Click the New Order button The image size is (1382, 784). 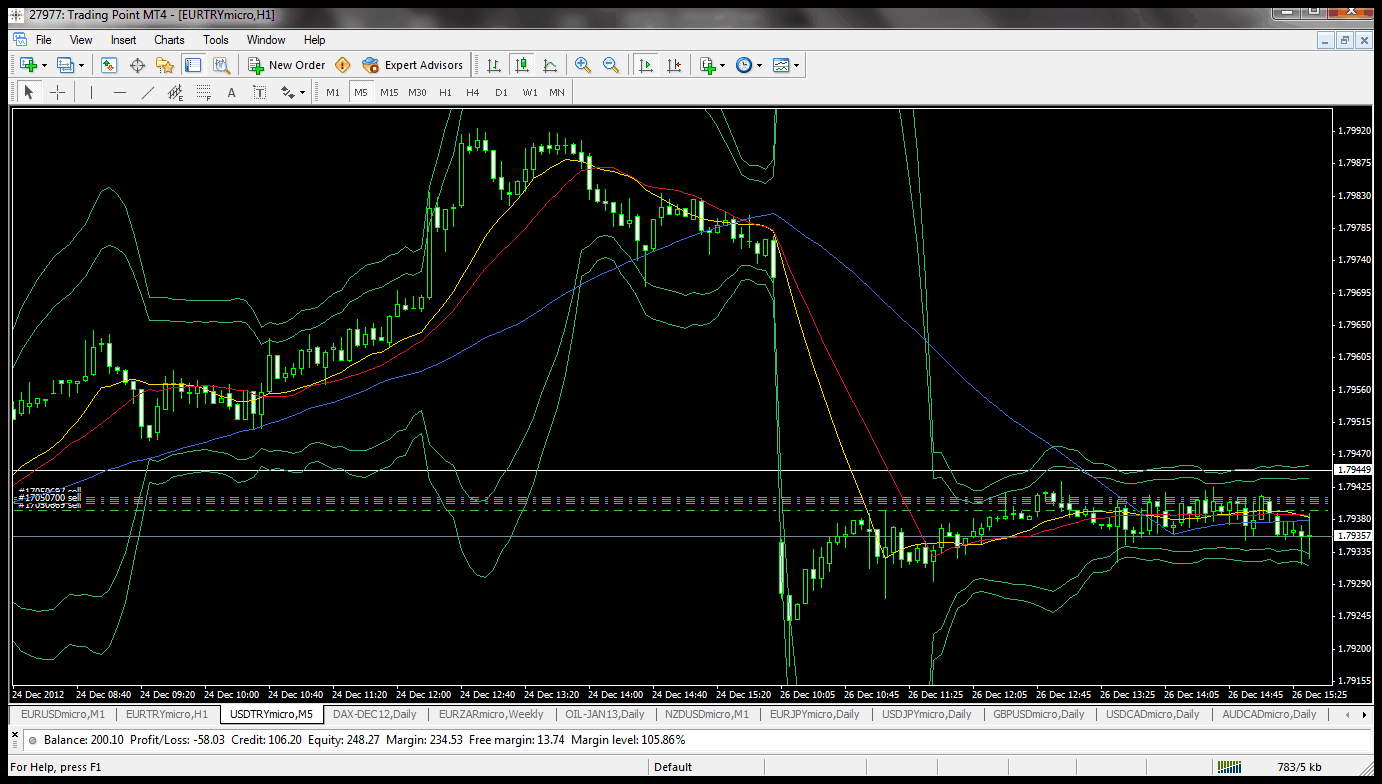tap(287, 65)
